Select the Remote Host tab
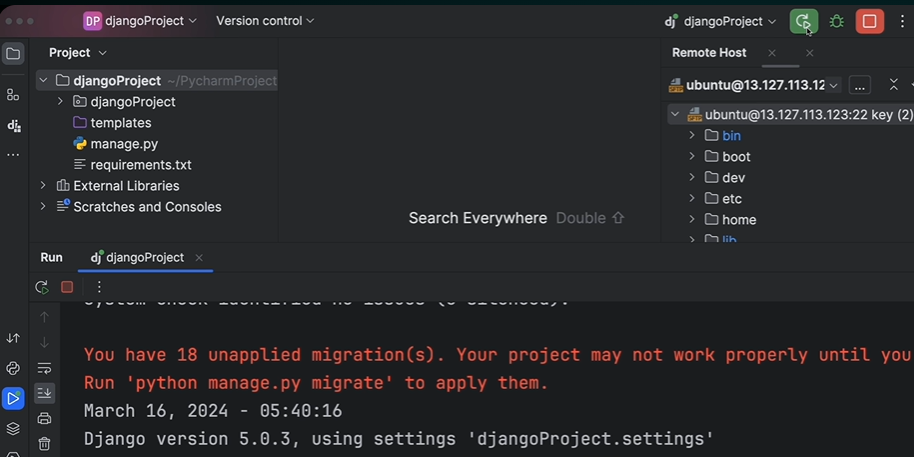This screenshot has height=457, width=914. tap(709, 53)
